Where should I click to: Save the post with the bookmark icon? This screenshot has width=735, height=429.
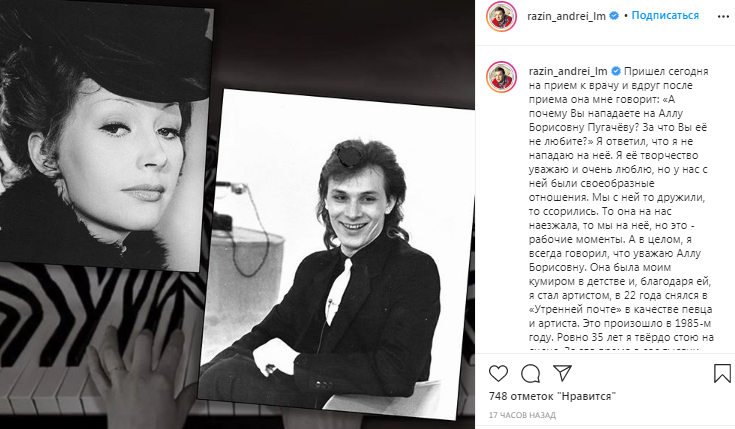[x=722, y=374]
